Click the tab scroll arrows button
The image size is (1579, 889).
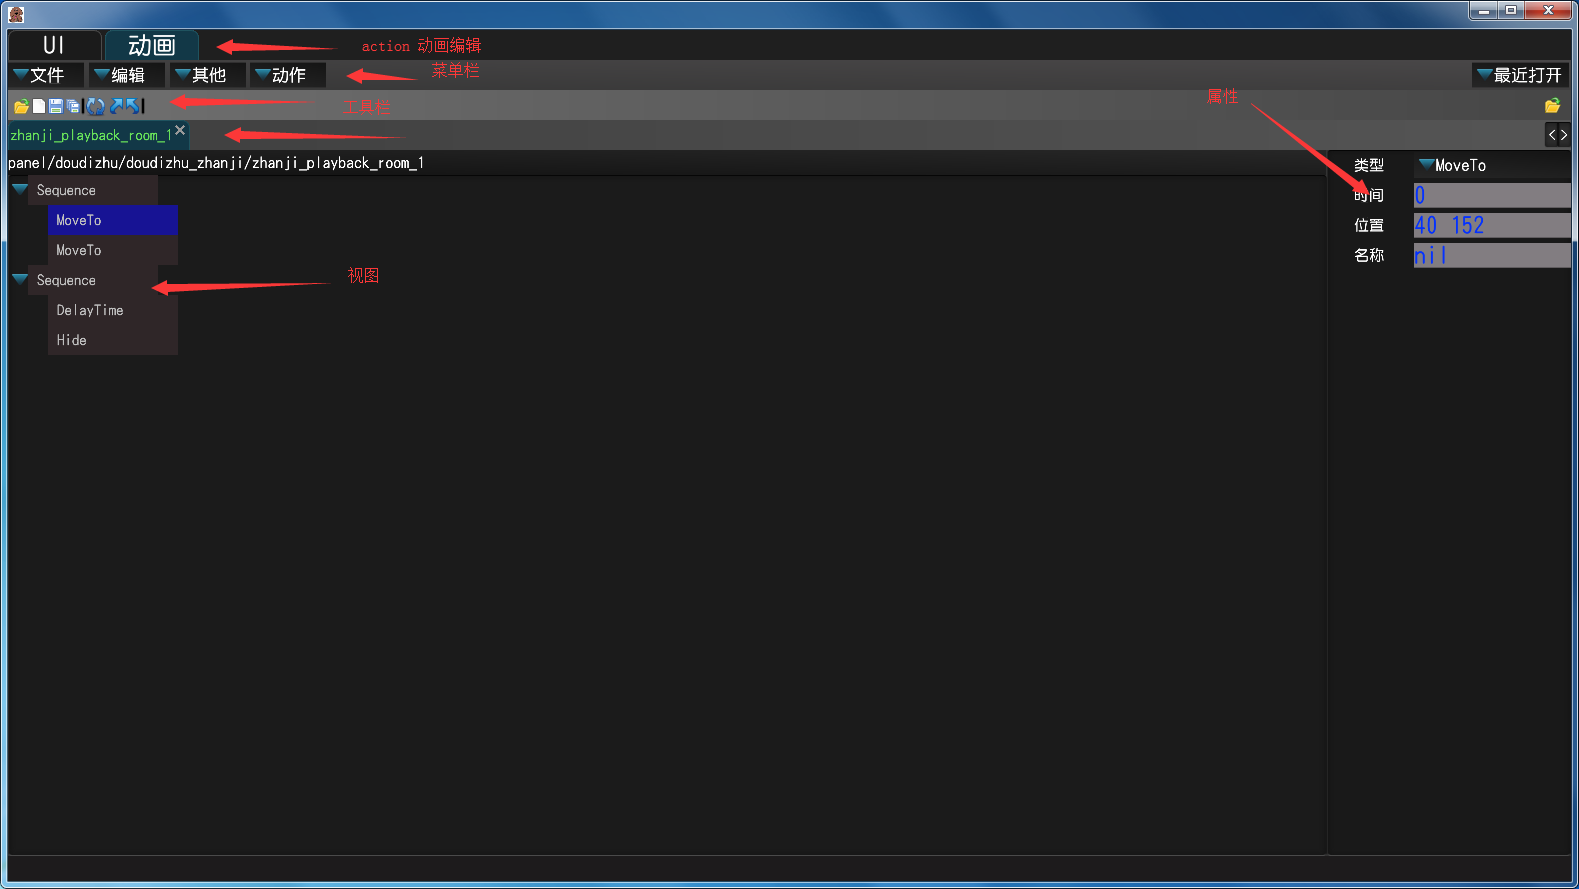click(1557, 135)
